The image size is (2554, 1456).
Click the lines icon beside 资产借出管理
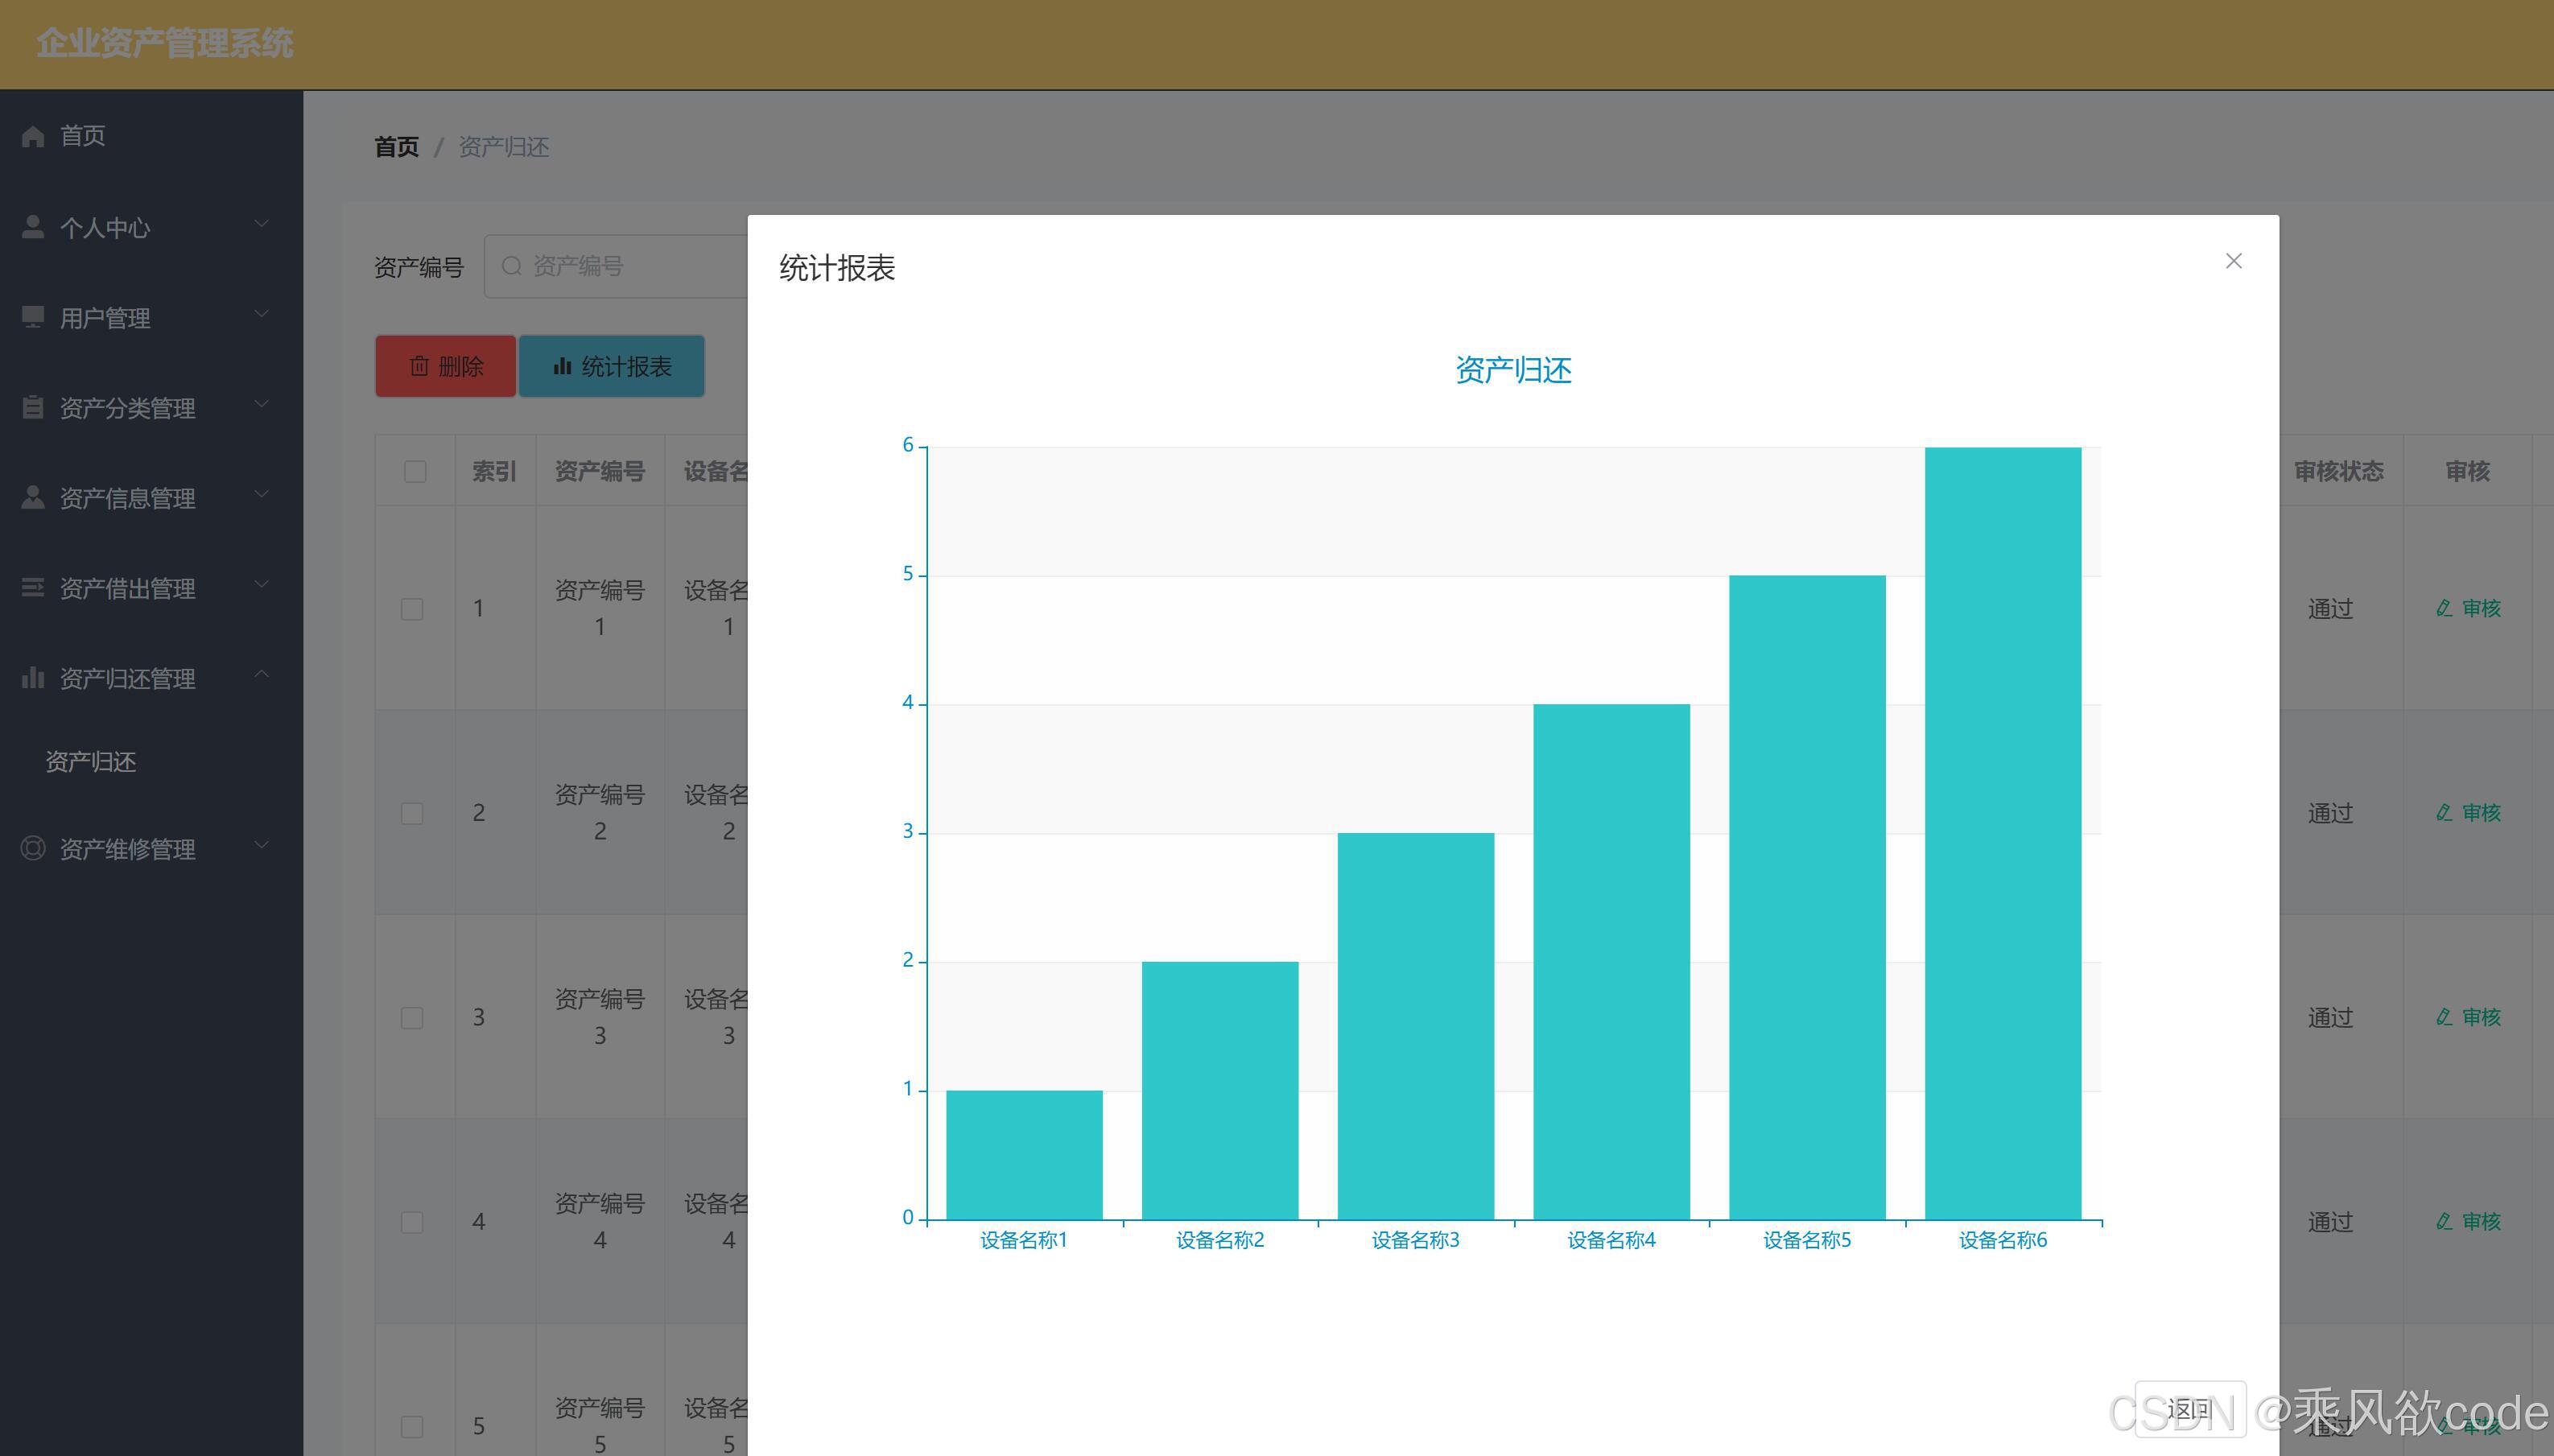(x=33, y=588)
